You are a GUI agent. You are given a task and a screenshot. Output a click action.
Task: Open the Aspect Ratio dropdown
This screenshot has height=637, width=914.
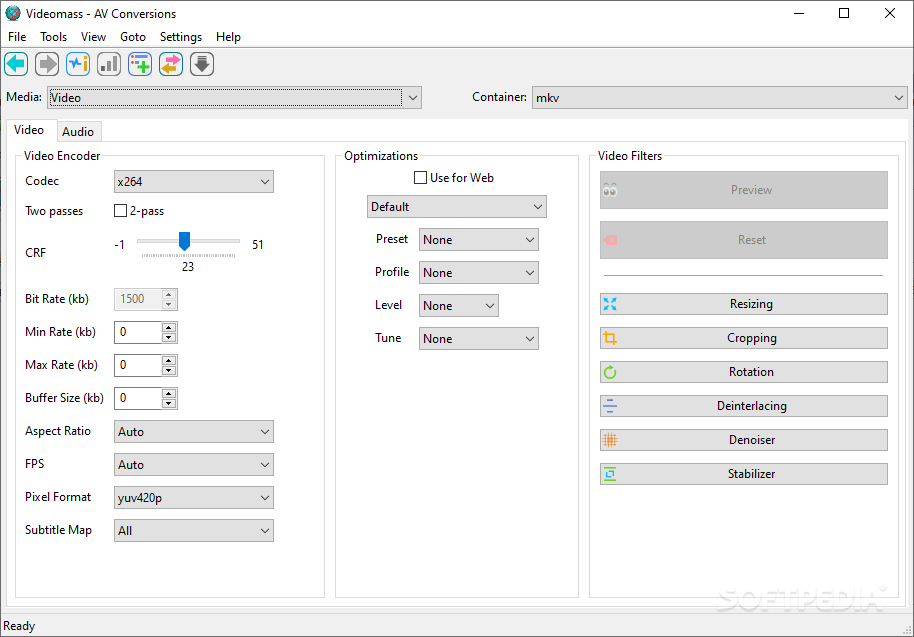point(194,432)
